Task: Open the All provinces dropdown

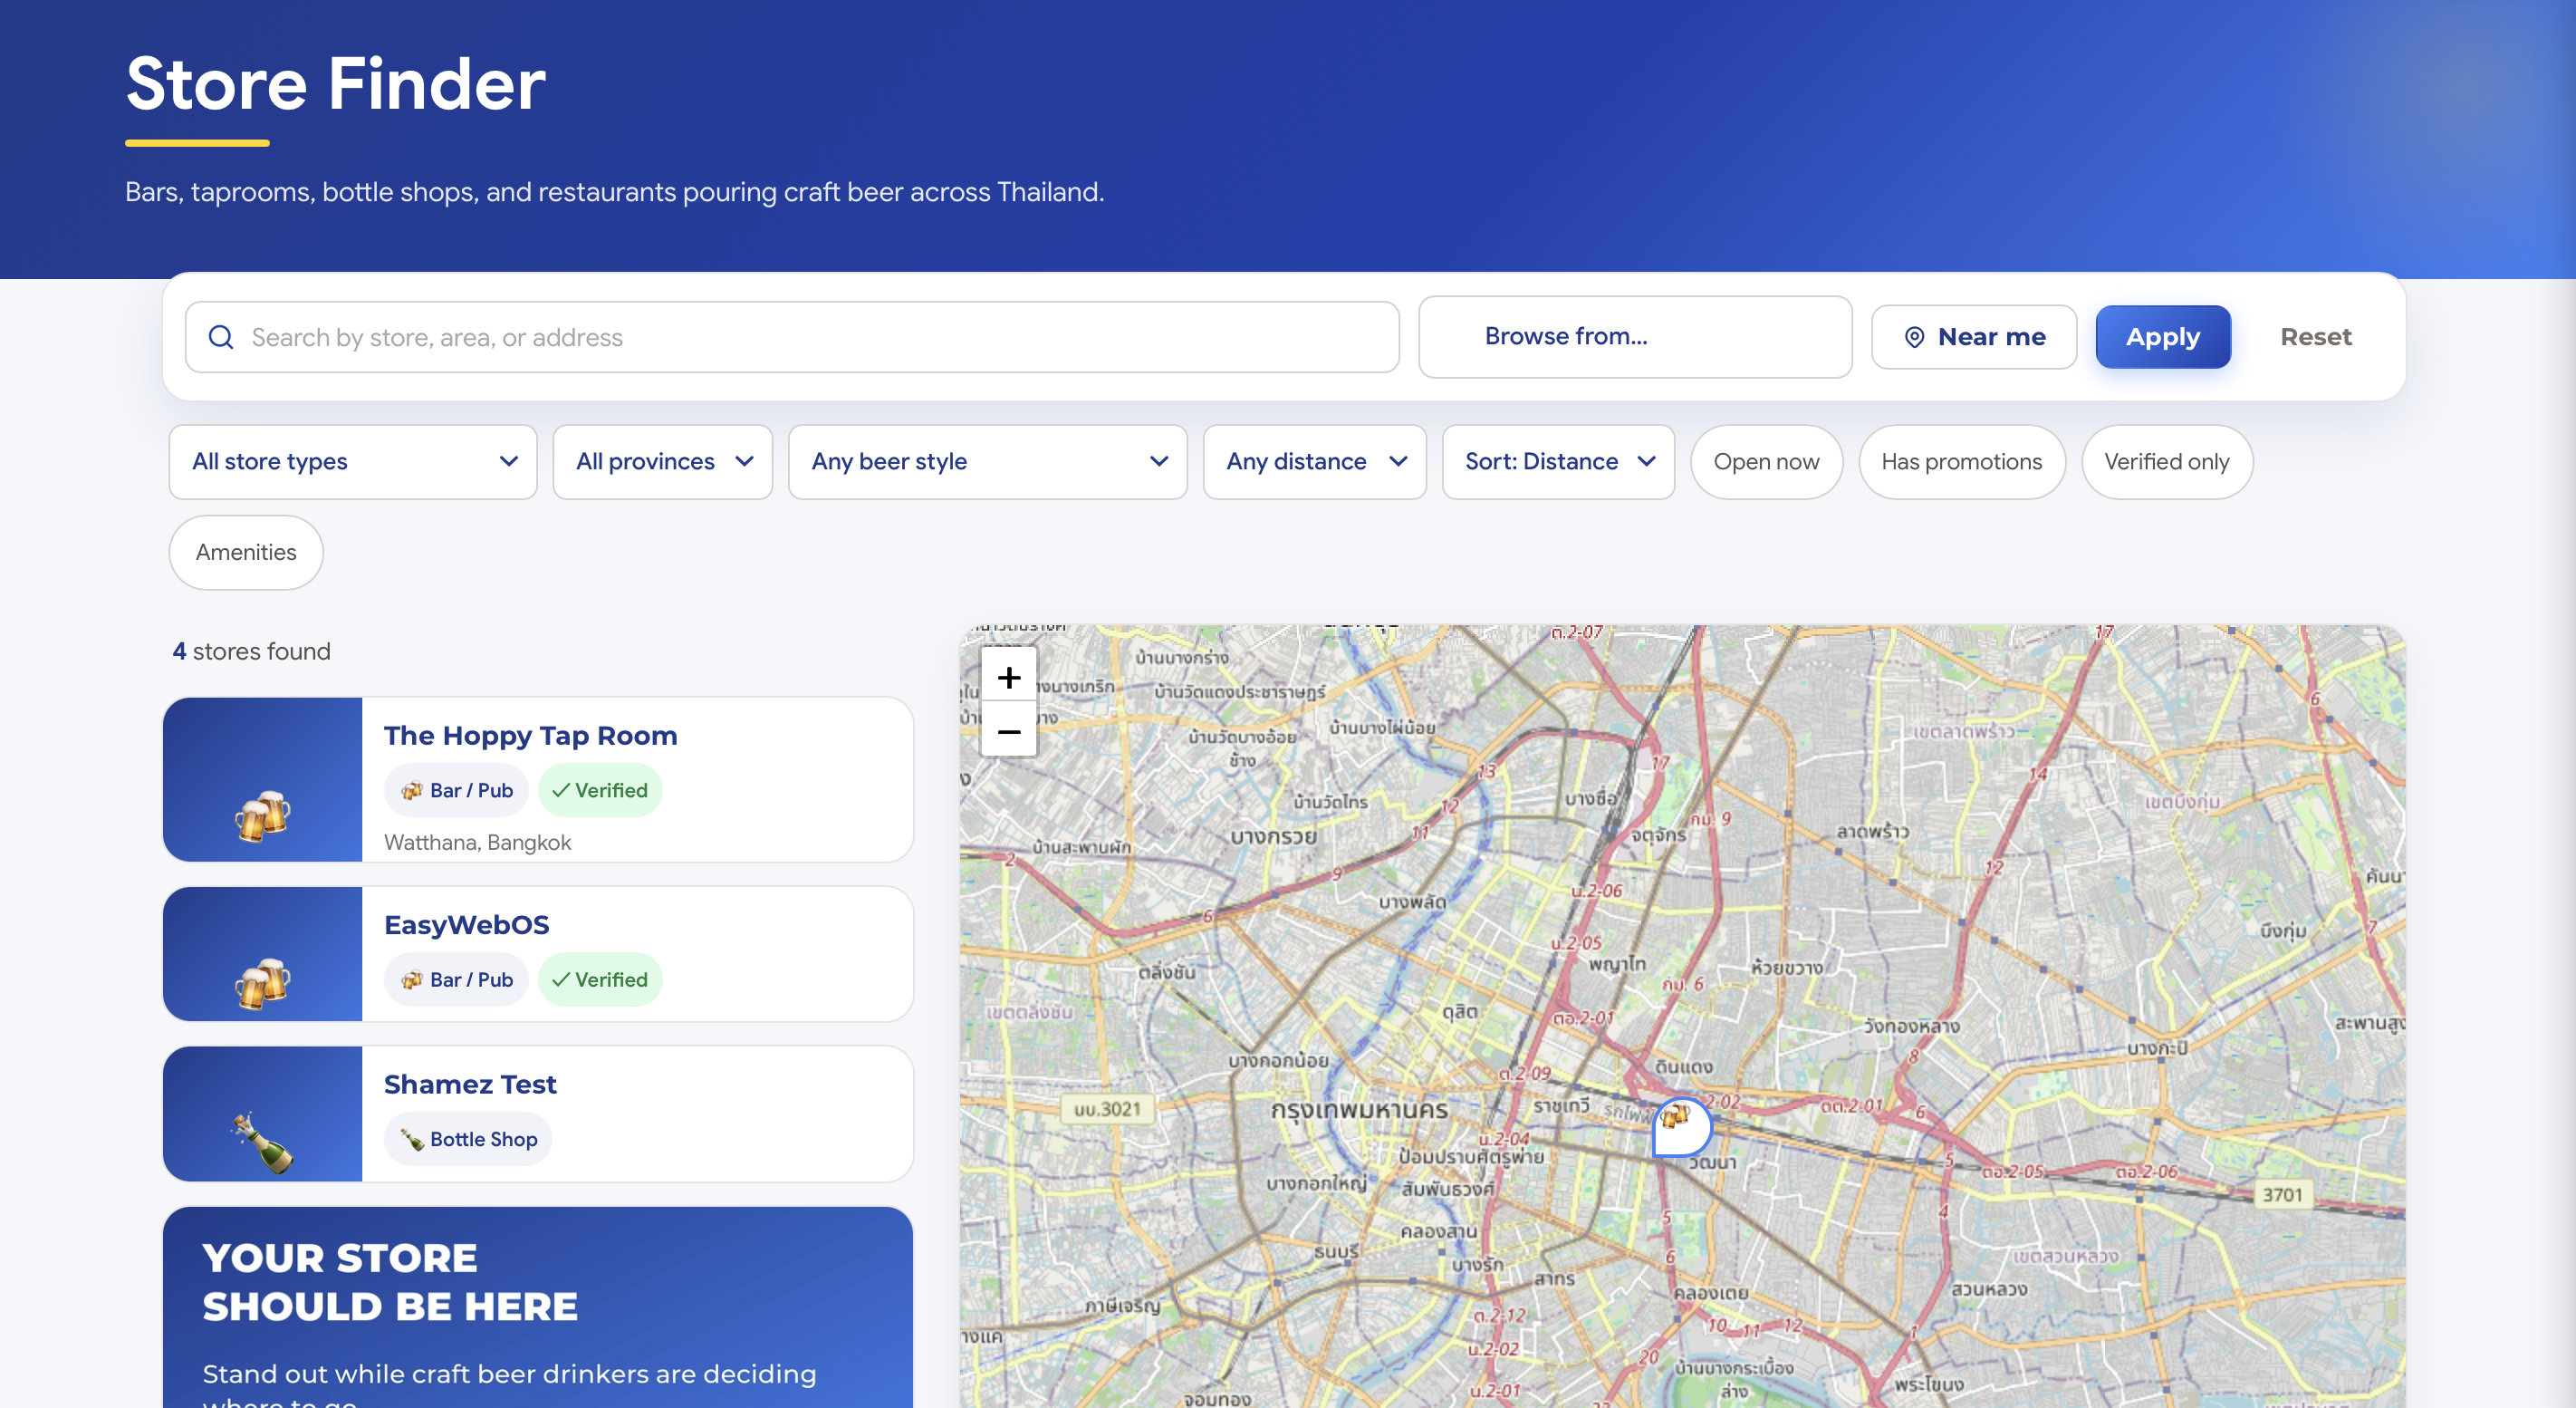Action: [x=663, y=461]
